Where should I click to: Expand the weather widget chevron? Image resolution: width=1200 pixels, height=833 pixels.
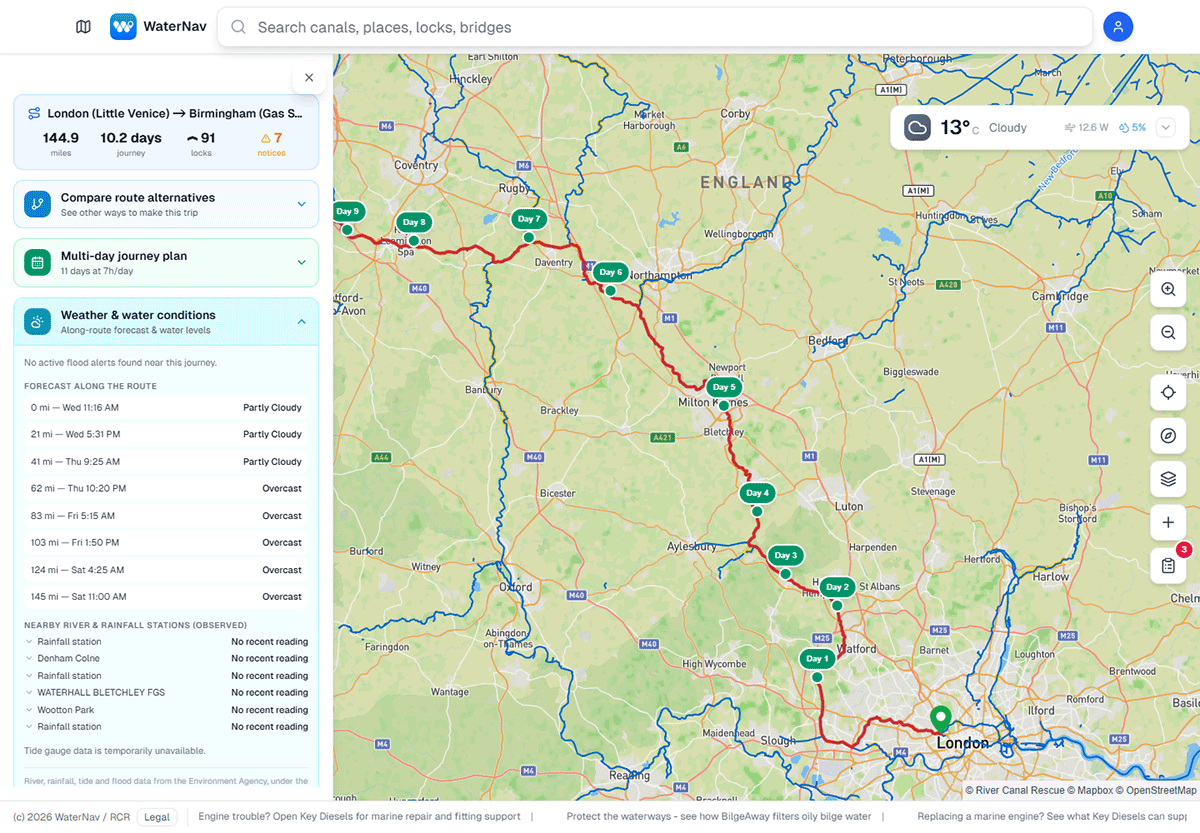coord(1165,127)
